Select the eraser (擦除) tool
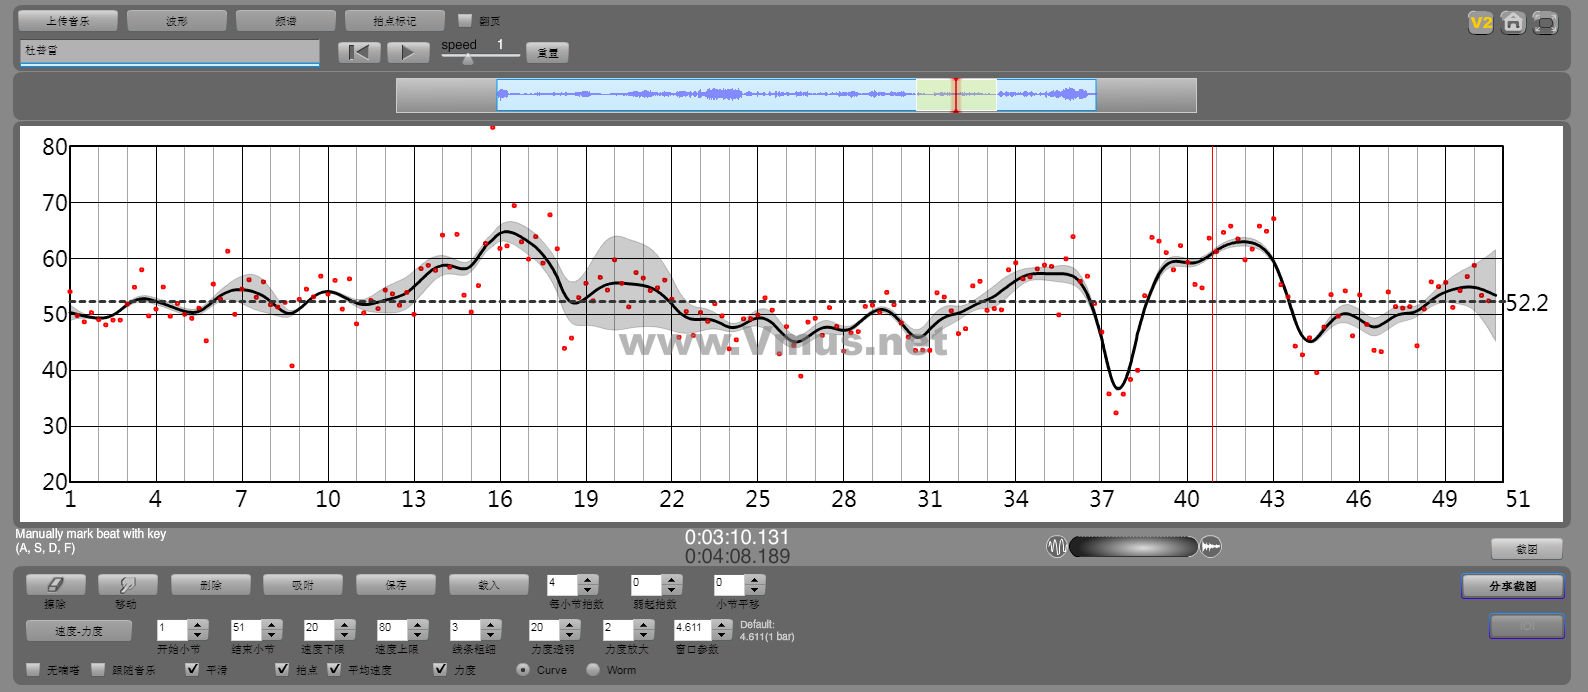The height and width of the screenshot is (692, 1588). pos(55,585)
